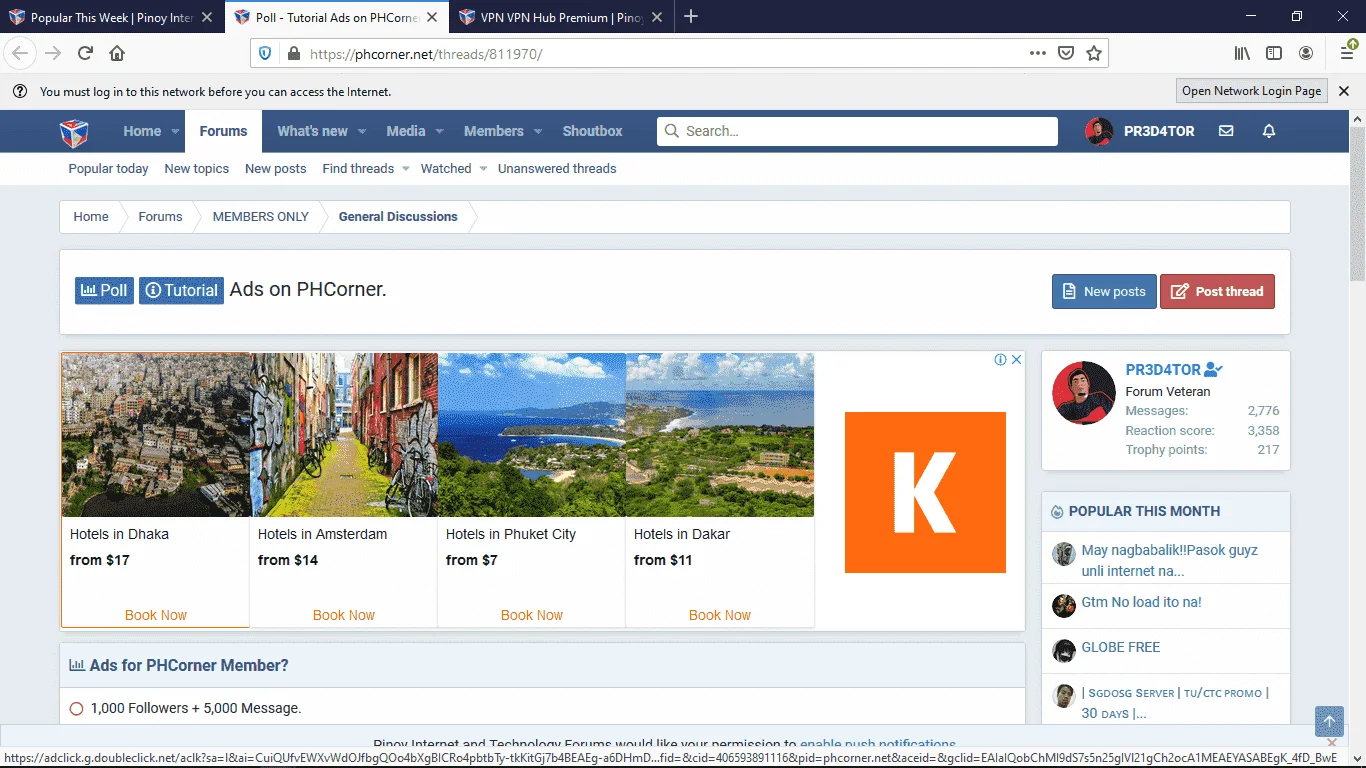Viewport: 1366px width, 768px height.
Task: Open New posts sub-nav link
Action: pos(276,169)
